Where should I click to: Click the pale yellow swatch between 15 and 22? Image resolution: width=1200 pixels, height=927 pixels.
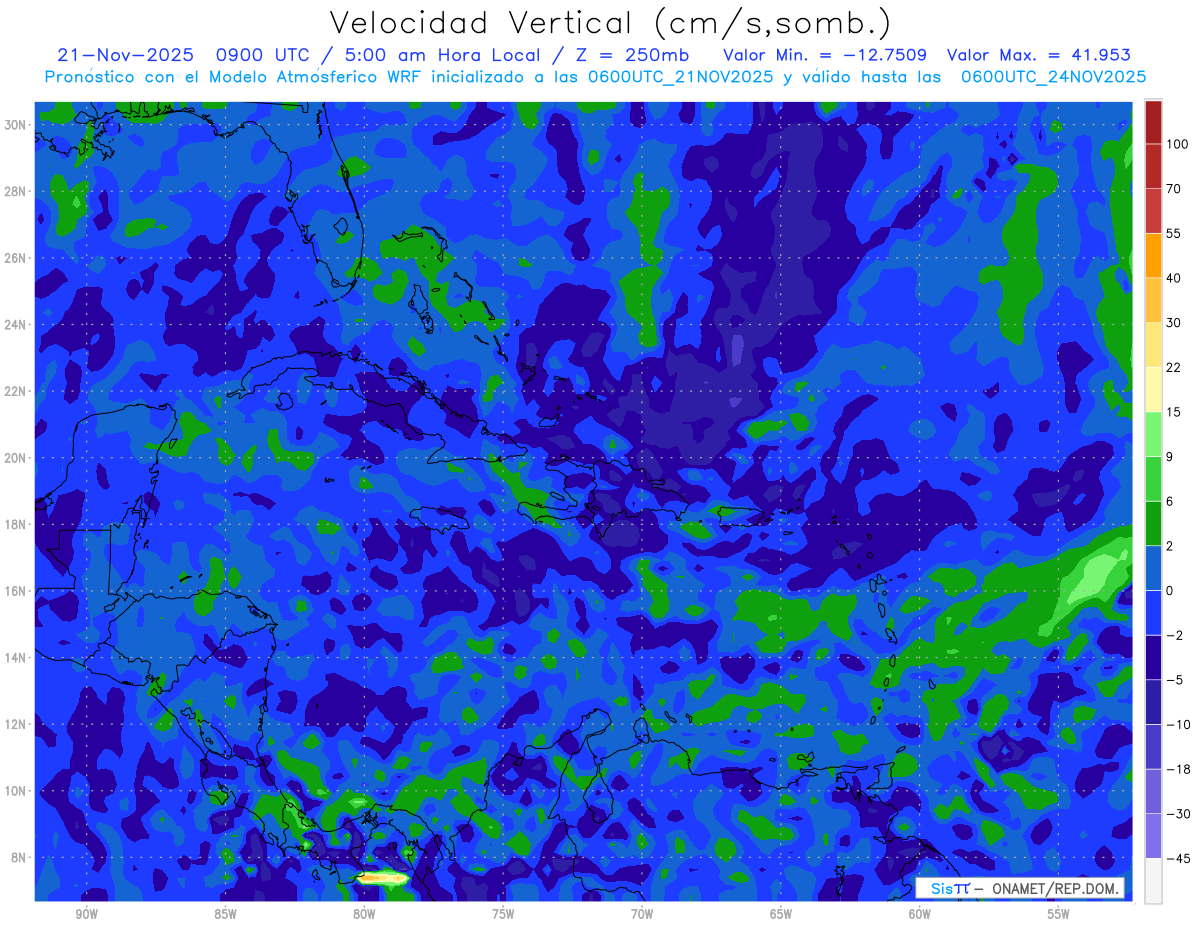pos(1153,389)
